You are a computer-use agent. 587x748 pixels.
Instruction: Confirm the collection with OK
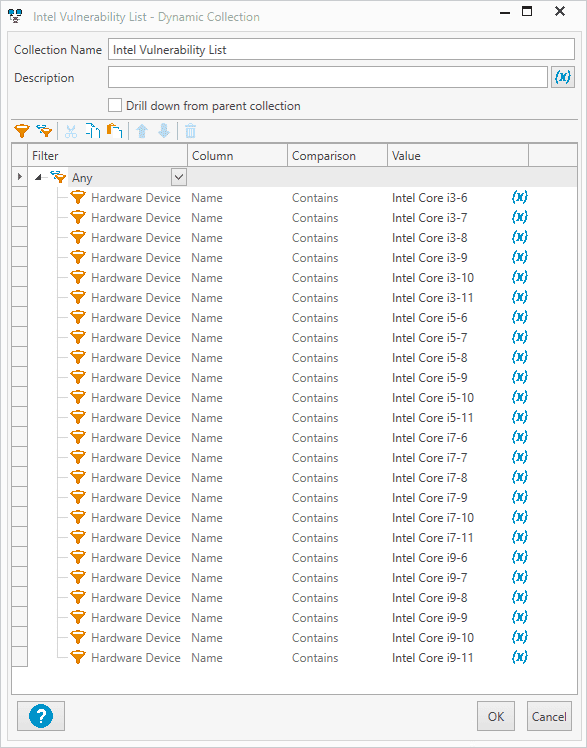coord(496,716)
